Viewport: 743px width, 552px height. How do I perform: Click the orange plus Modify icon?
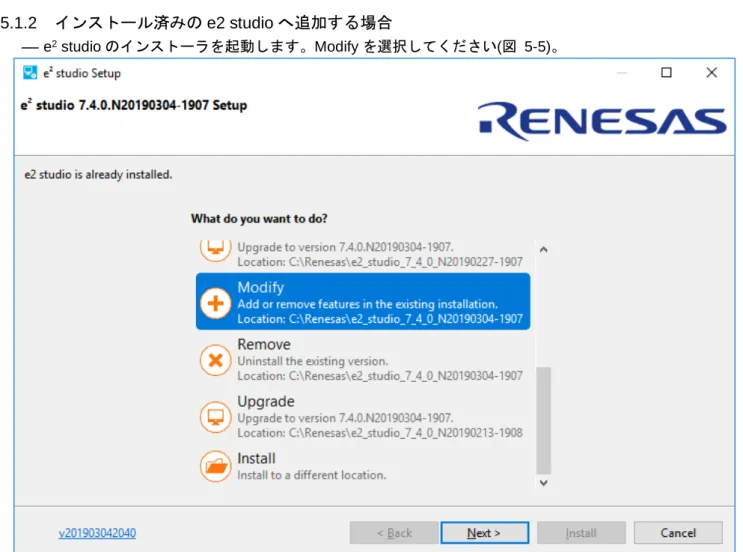tap(216, 303)
